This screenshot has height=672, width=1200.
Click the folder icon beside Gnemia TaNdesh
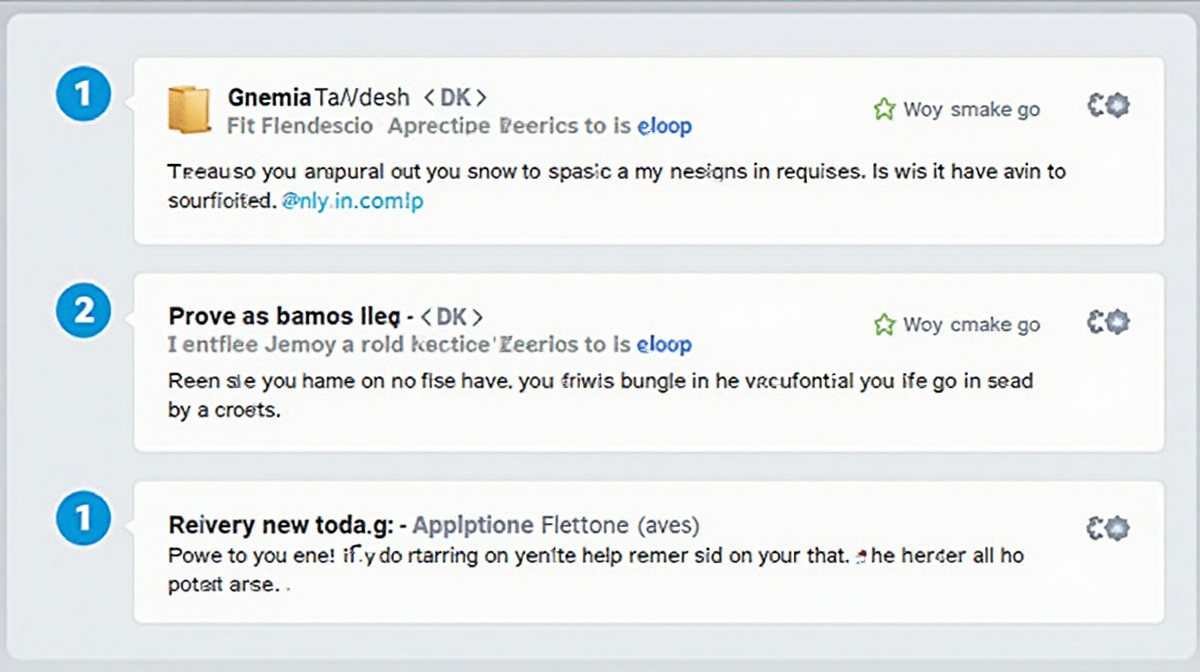[x=188, y=110]
